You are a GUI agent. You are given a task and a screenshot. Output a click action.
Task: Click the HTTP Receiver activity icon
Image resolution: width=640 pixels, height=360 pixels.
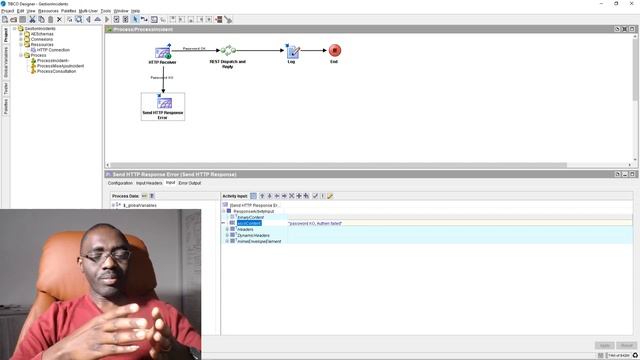[162, 52]
